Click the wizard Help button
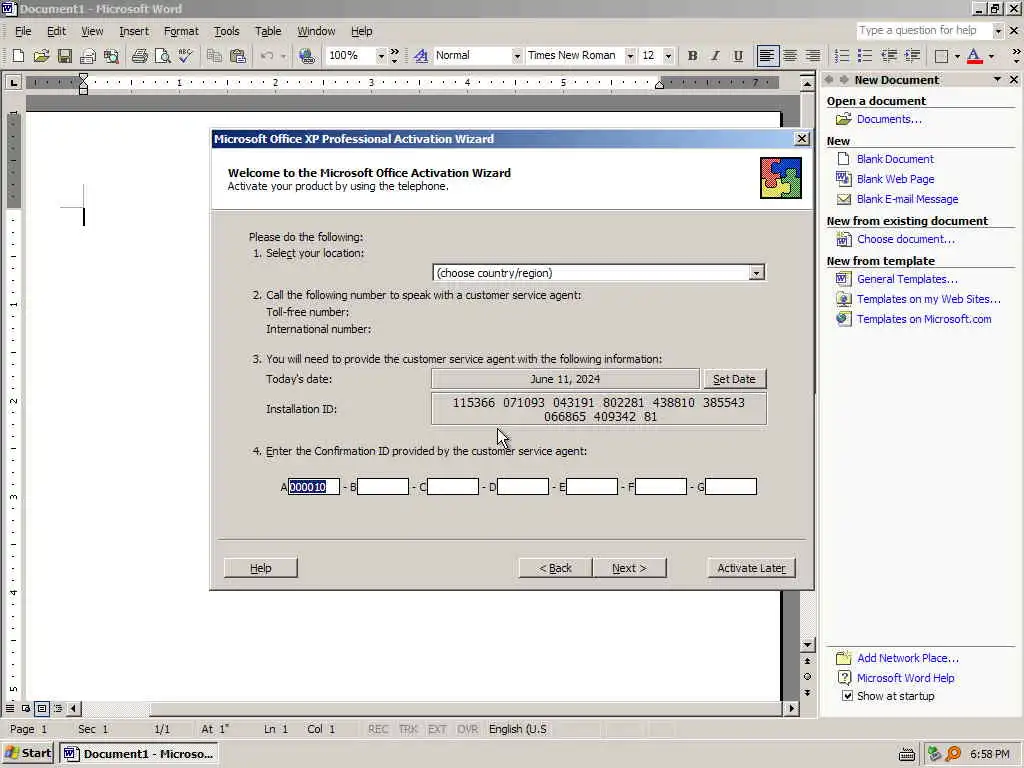 pyautogui.click(x=261, y=568)
